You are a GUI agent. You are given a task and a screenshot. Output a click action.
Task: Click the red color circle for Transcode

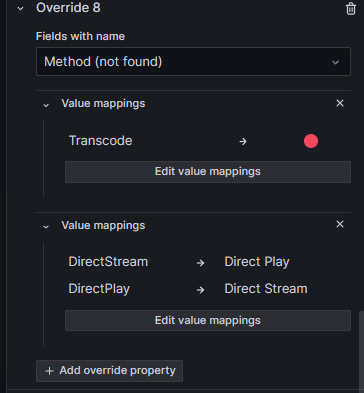coord(311,141)
